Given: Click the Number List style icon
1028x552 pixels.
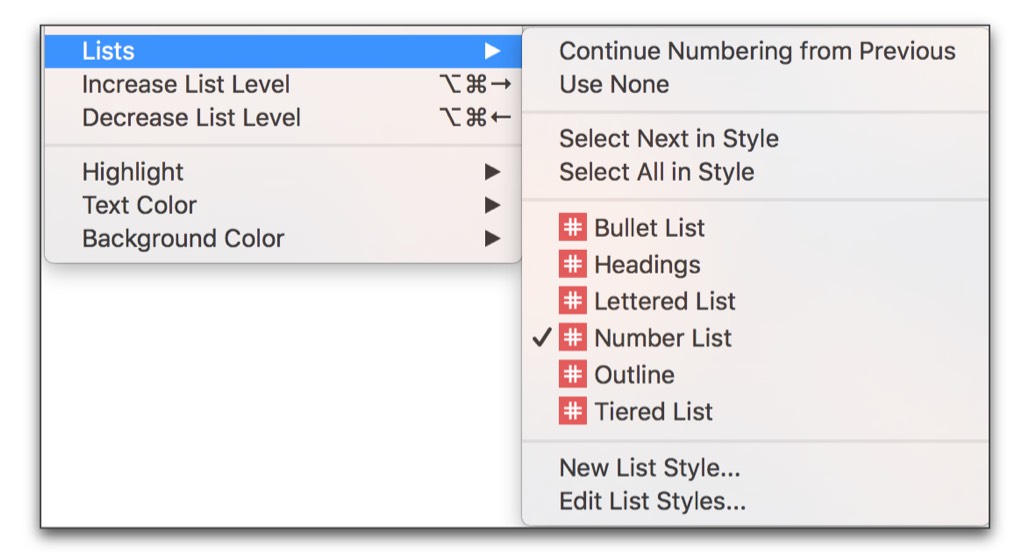Looking at the screenshot, I should tap(572, 338).
